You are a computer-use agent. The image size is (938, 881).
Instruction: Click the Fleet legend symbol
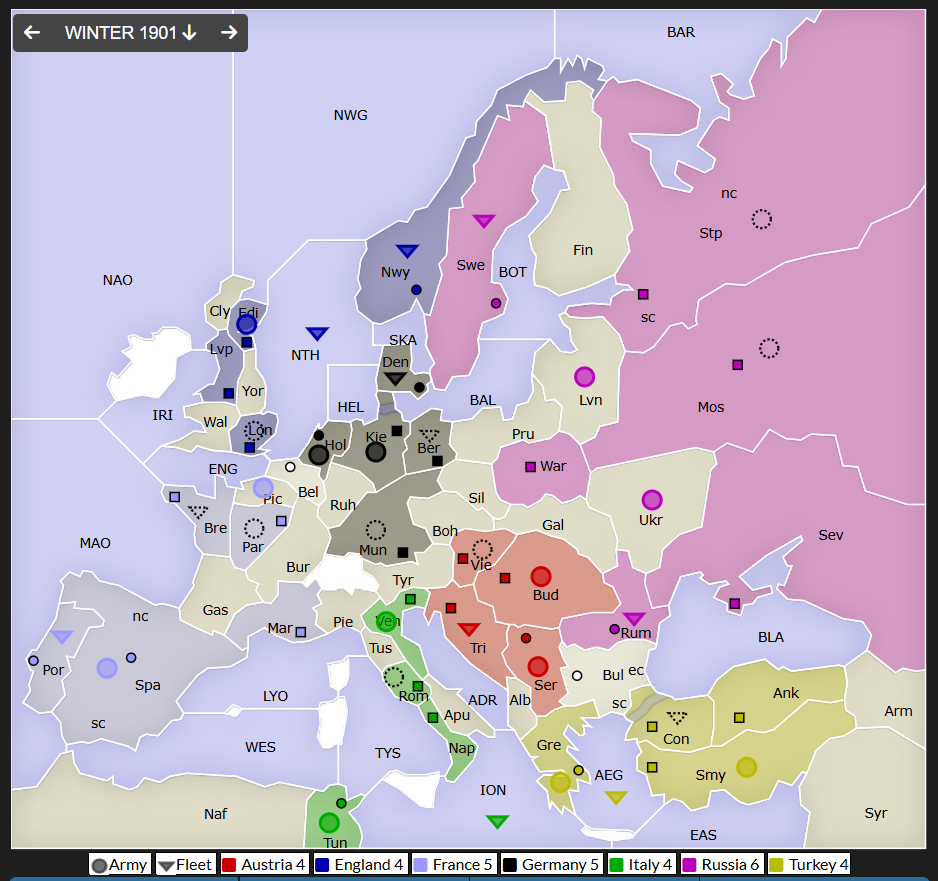(x=166, y=865)
